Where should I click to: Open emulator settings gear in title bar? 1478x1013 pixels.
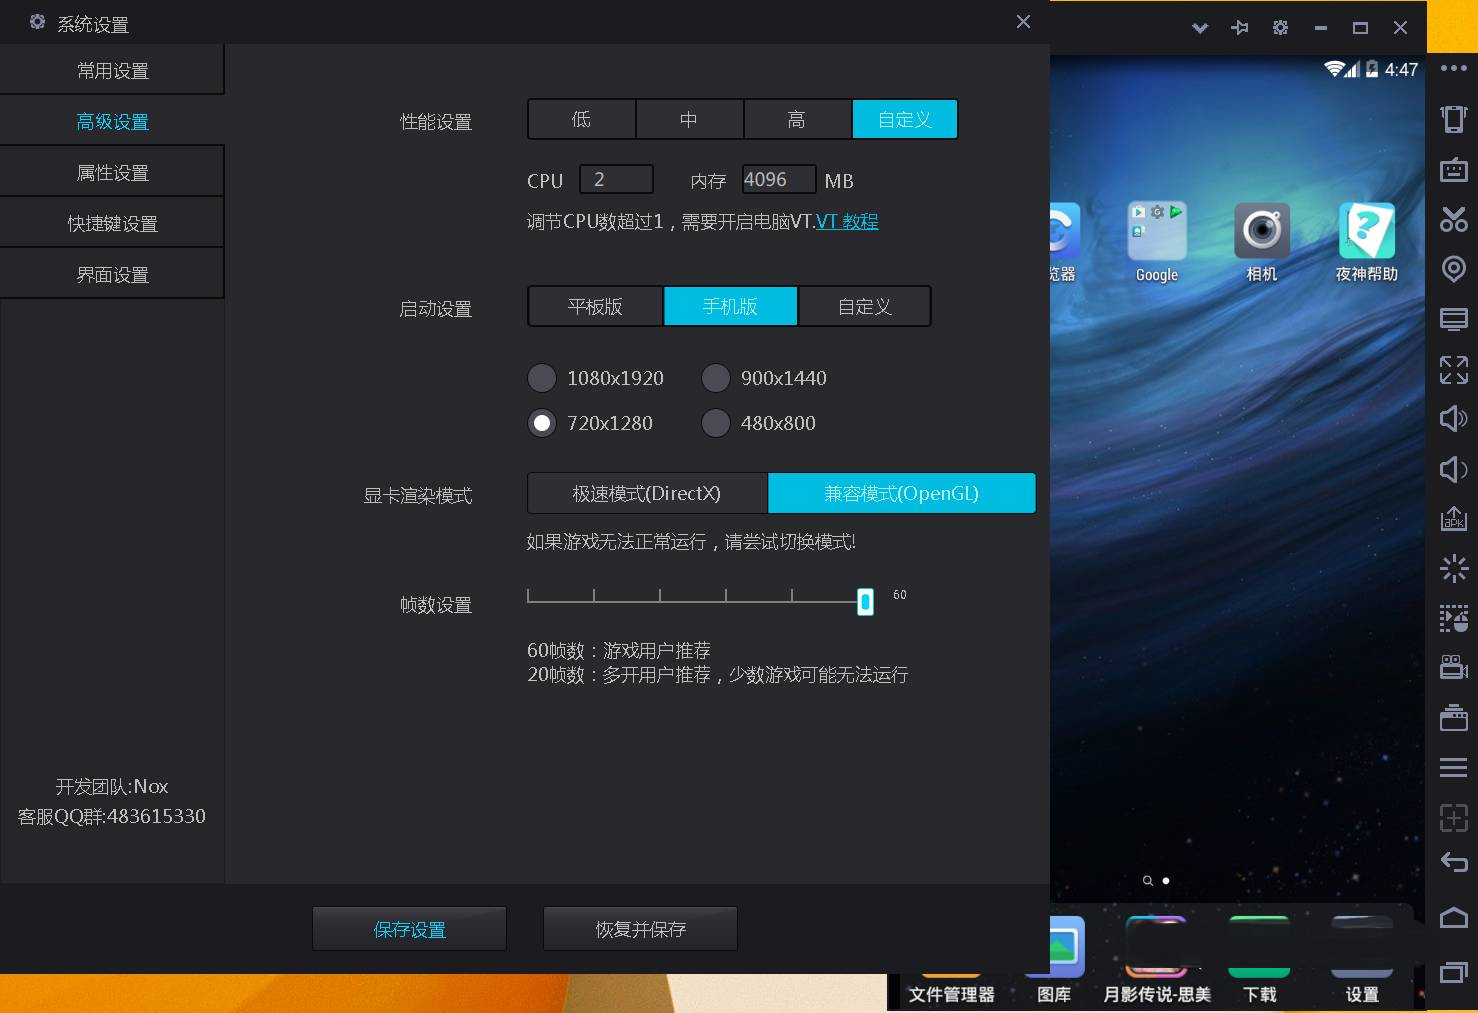tap(1280, 28)
